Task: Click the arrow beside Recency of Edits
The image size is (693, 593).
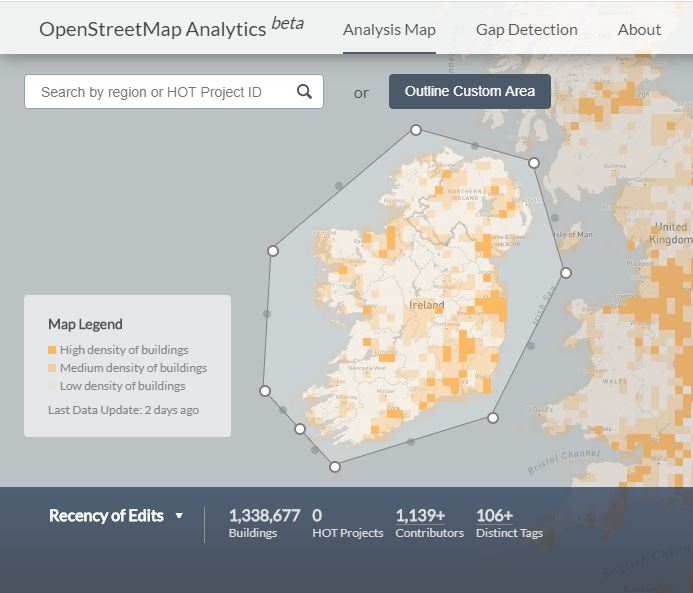Action: point(179,516)
